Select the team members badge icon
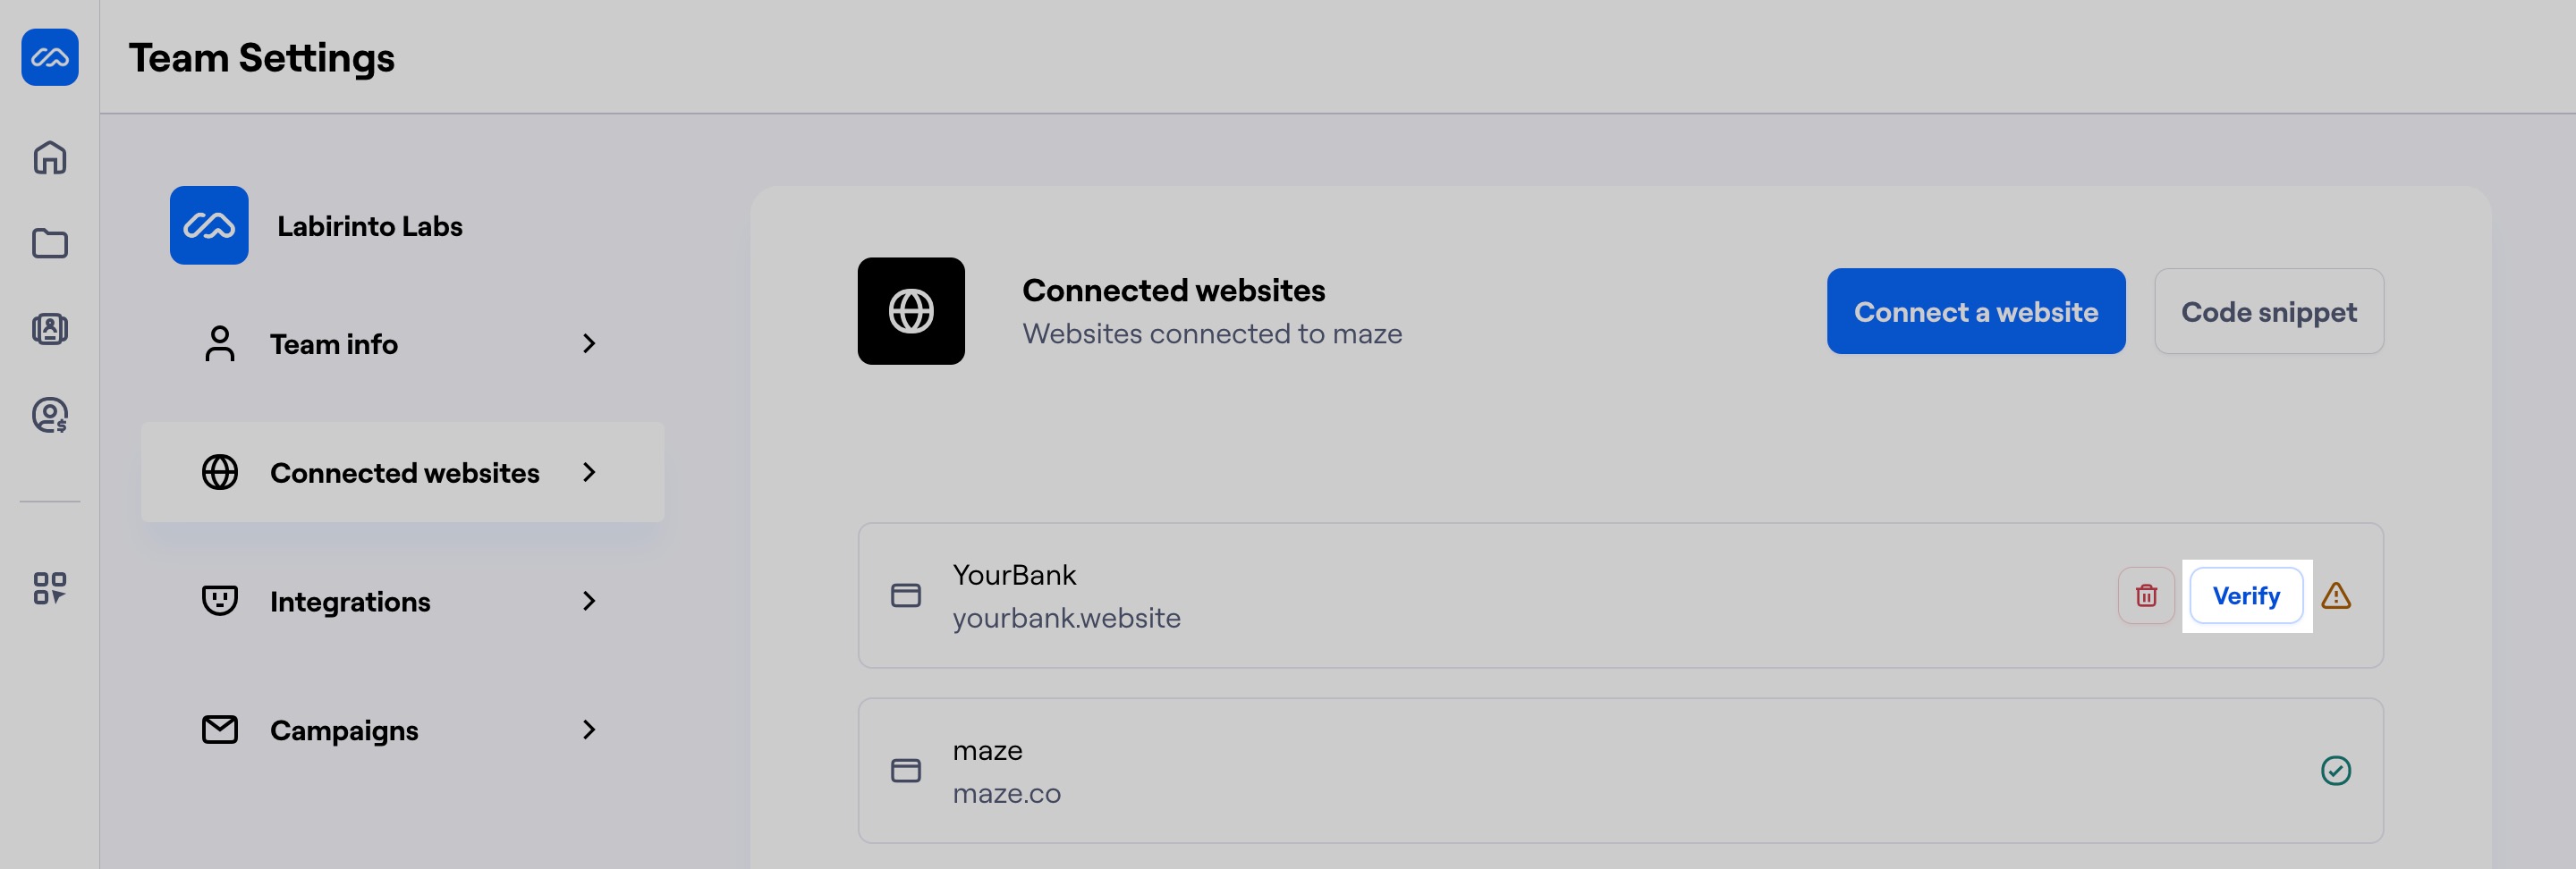Viewport: 2576px width, 869px height. [x=50, y=329]
